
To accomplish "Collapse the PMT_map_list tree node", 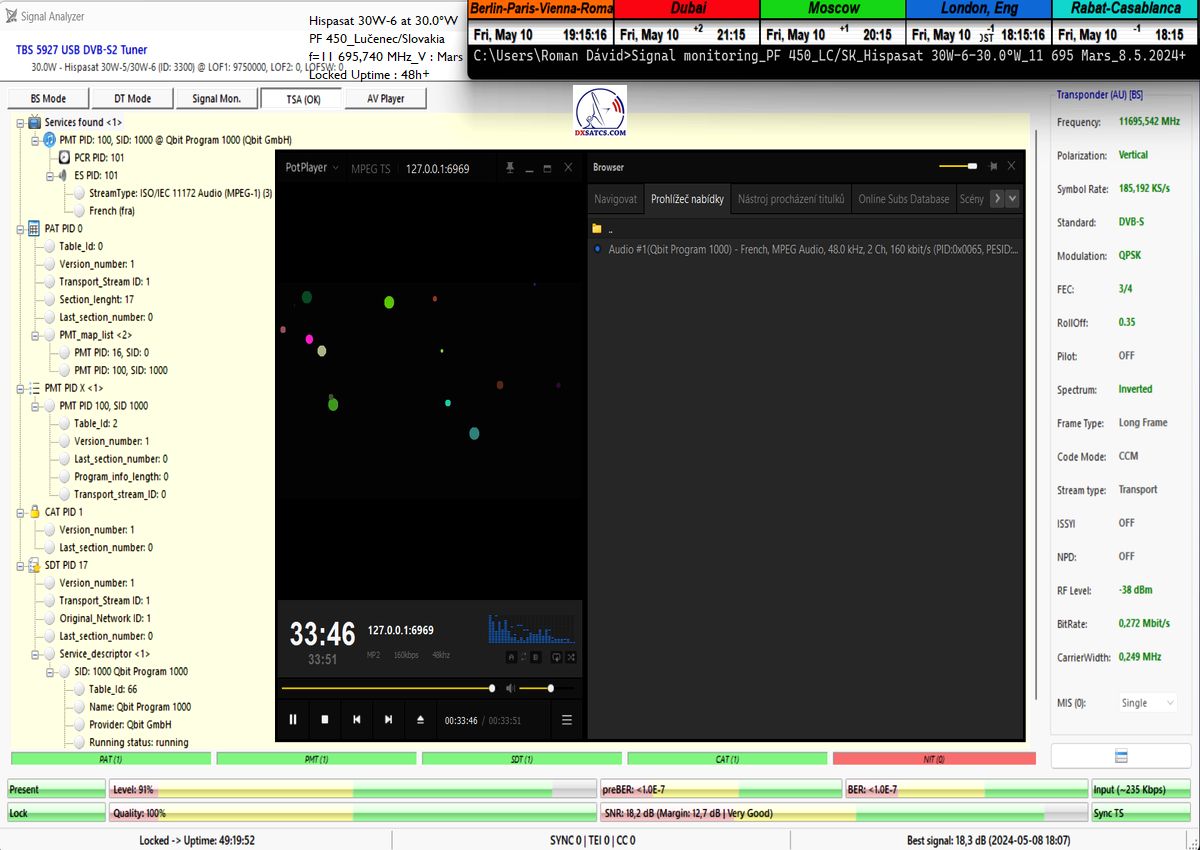I will (x=36, y=335).
